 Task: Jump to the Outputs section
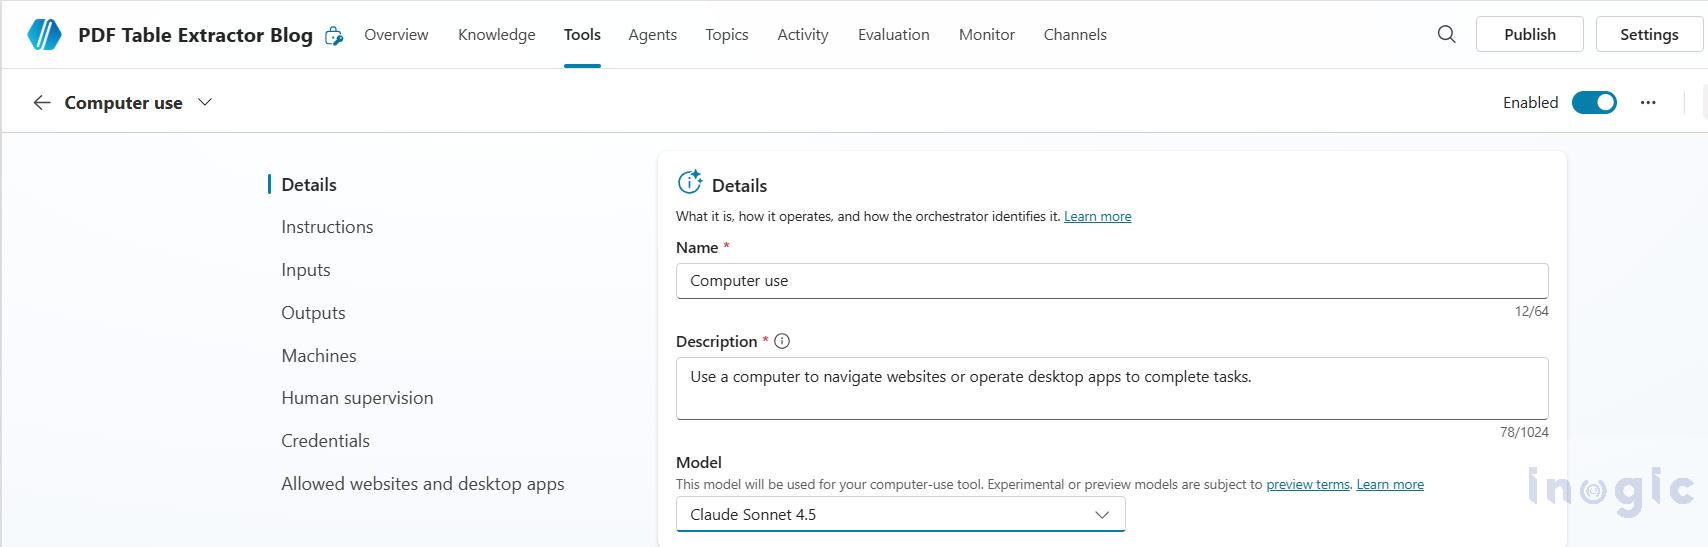313,313
